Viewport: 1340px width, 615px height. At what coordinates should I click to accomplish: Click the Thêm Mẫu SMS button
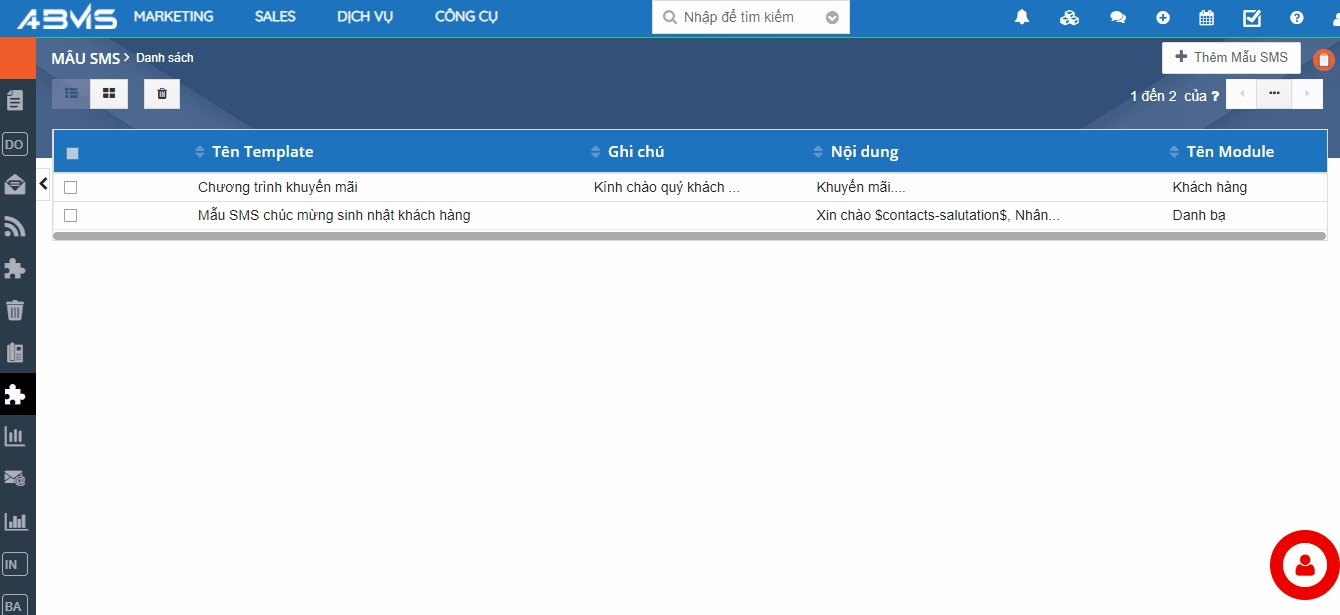click(x=1231, y=58)
